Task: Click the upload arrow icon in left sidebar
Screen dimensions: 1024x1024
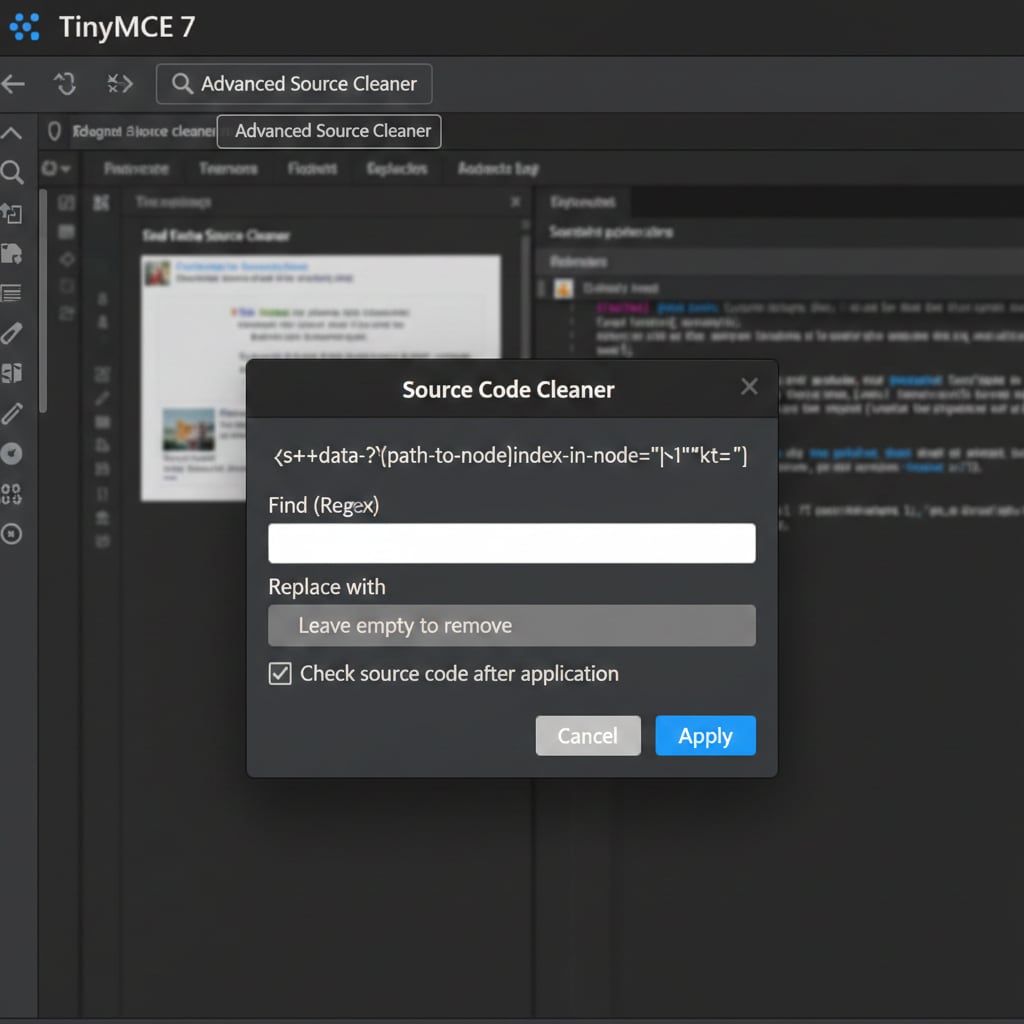Action: [x=12, y=213]
